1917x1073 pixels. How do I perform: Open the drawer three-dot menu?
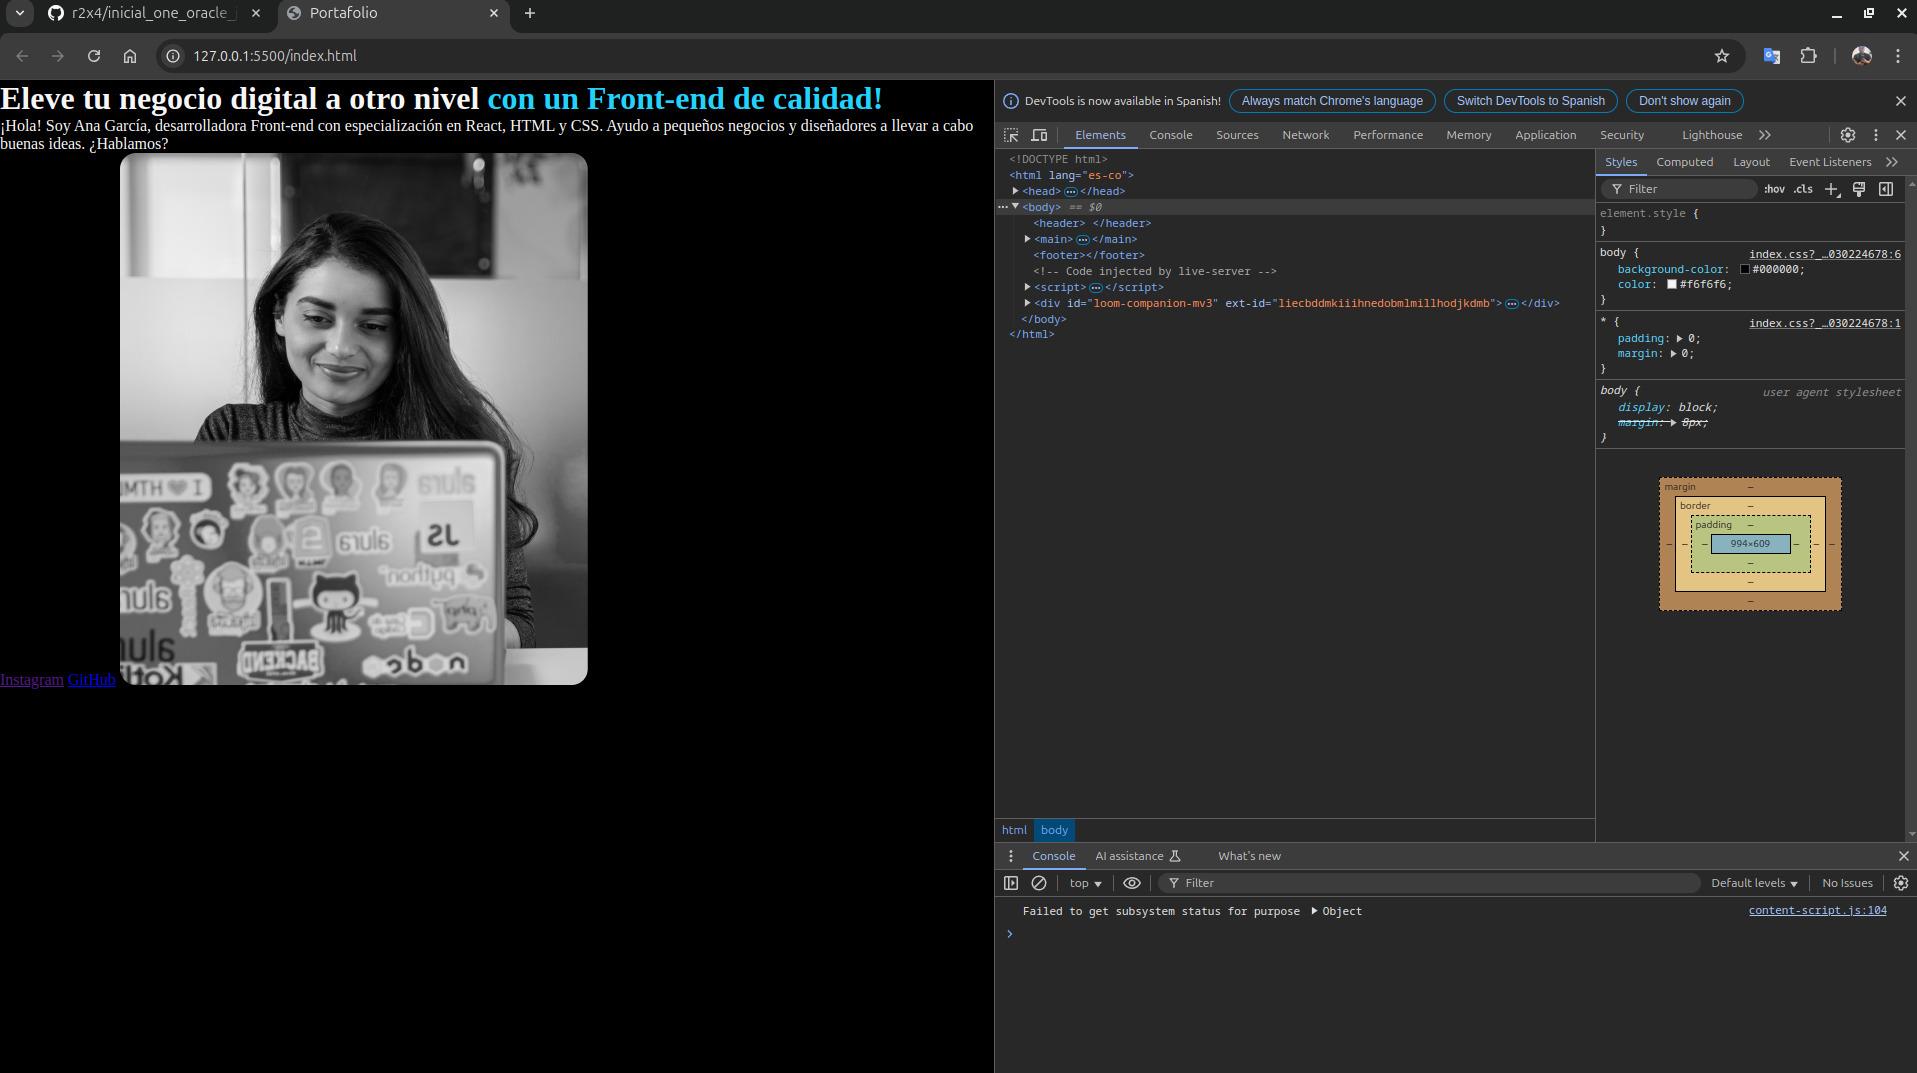coord(1010,856)
